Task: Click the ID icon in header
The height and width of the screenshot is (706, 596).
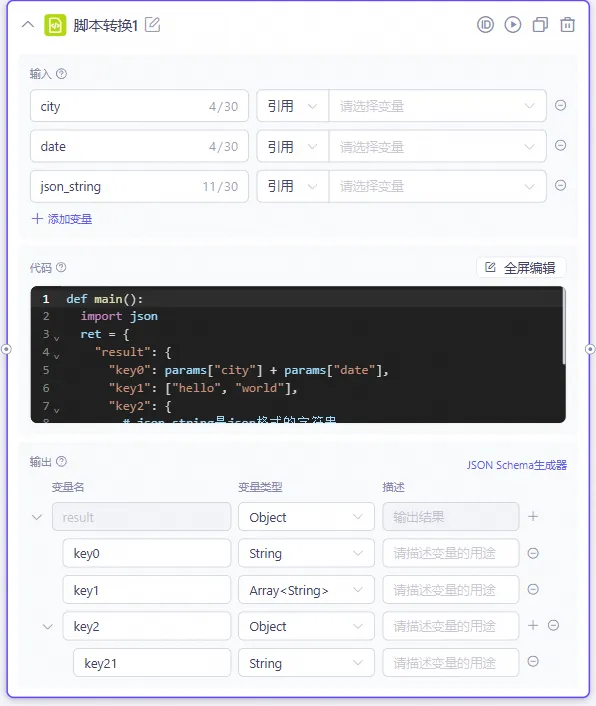Action: [485, 25]
